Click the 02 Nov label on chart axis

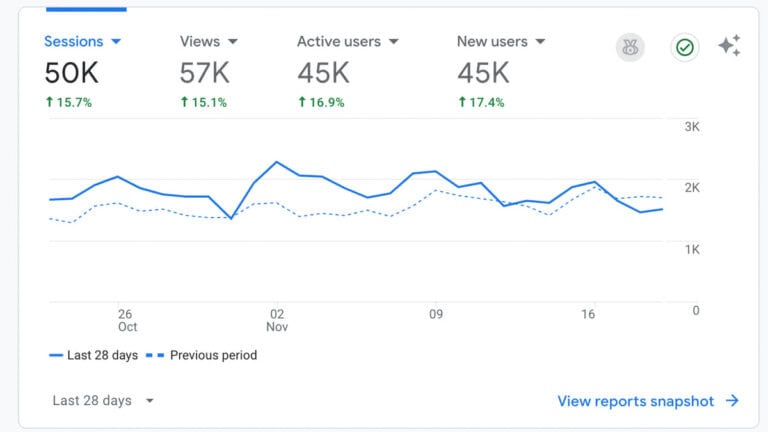(277, 320)
